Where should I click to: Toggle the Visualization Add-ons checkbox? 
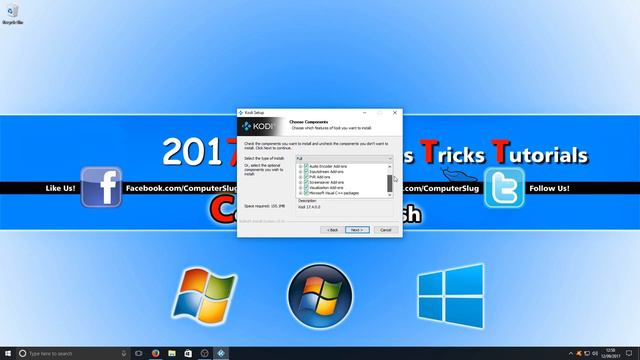[306, 187]
